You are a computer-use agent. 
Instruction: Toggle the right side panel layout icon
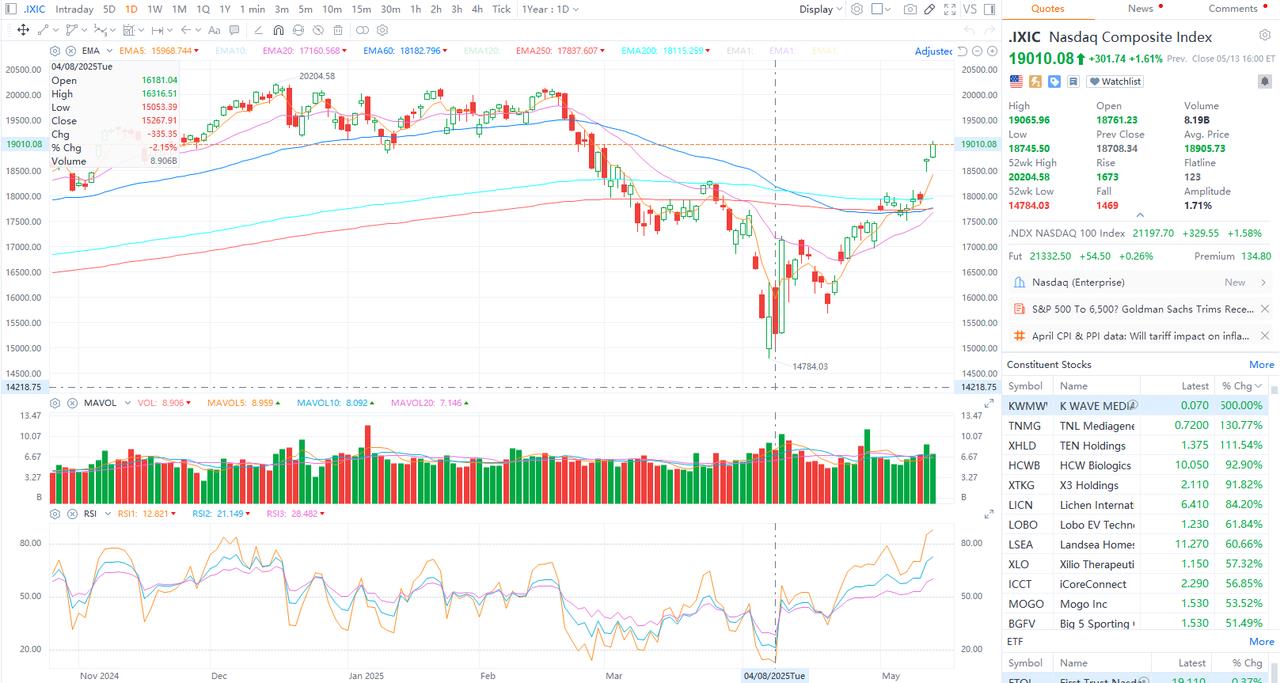(x=989, y=9)
